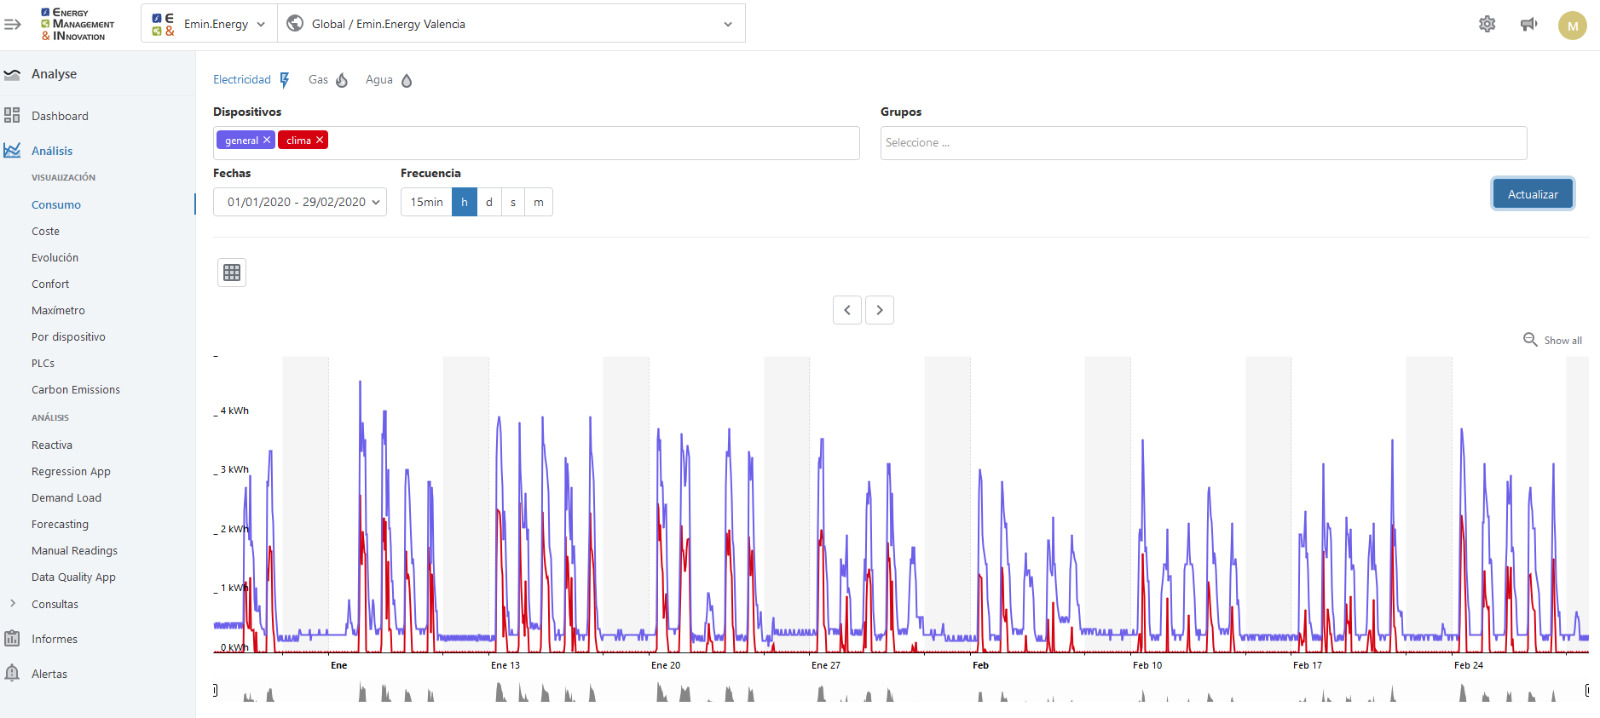The image size is (1600, 718).
Task: Collapse sidebar with hamburger arrow icon
Action: 13,24
